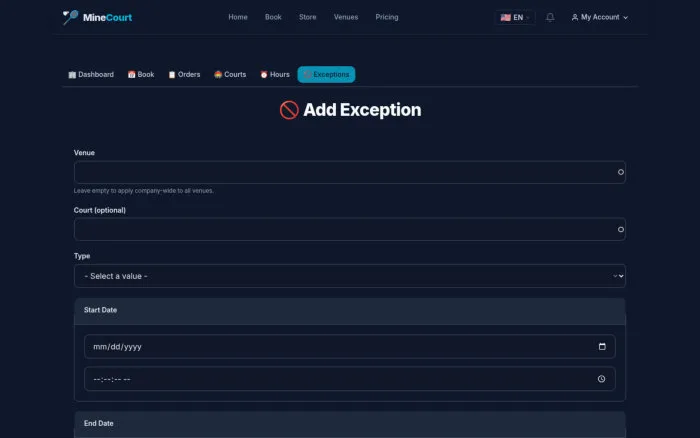Open the Start Date calendar picker icon

[x=602, y=346]
